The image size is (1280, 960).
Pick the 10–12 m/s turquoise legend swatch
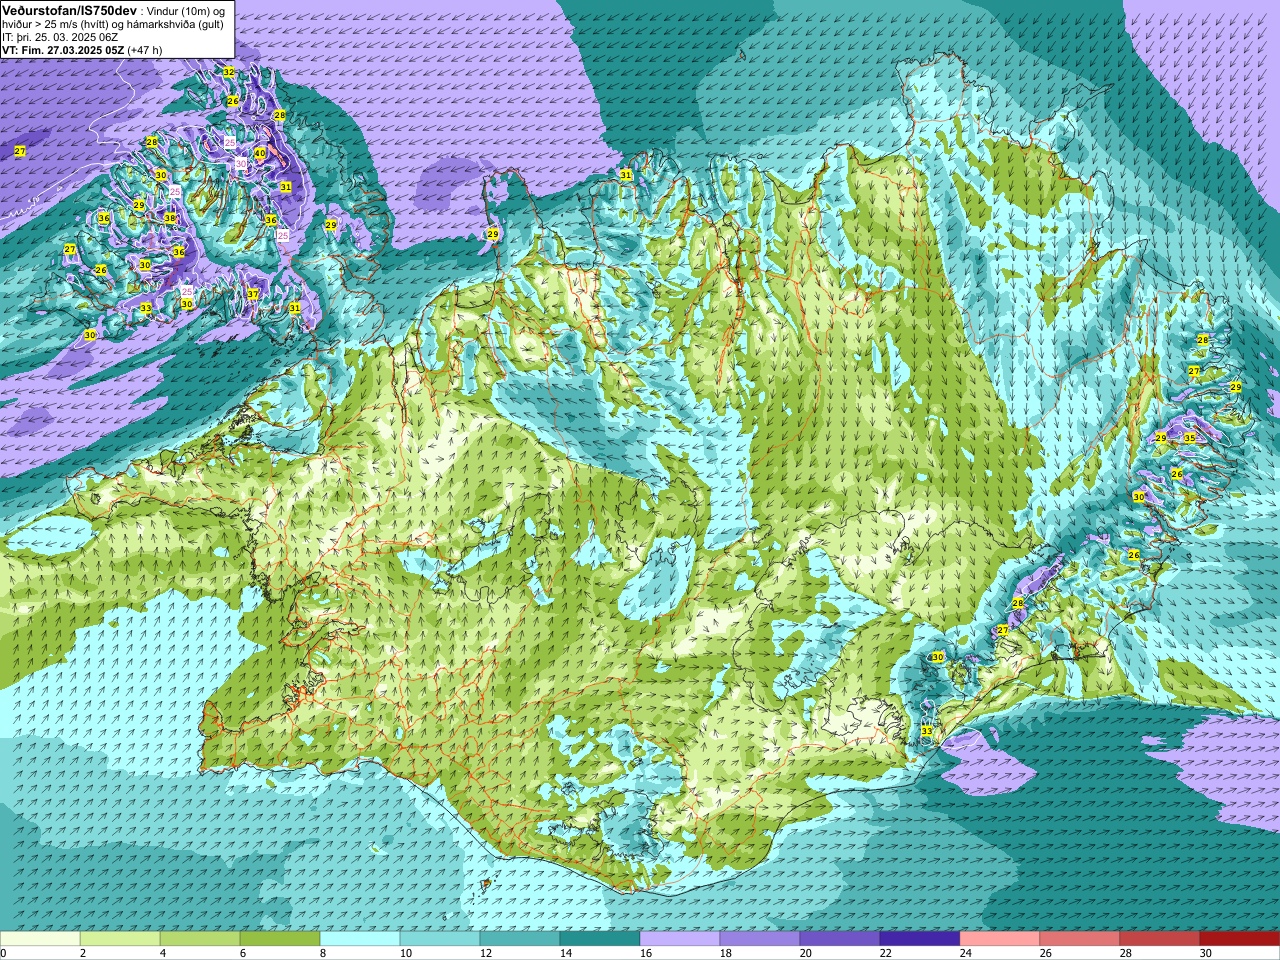point(440,939)
